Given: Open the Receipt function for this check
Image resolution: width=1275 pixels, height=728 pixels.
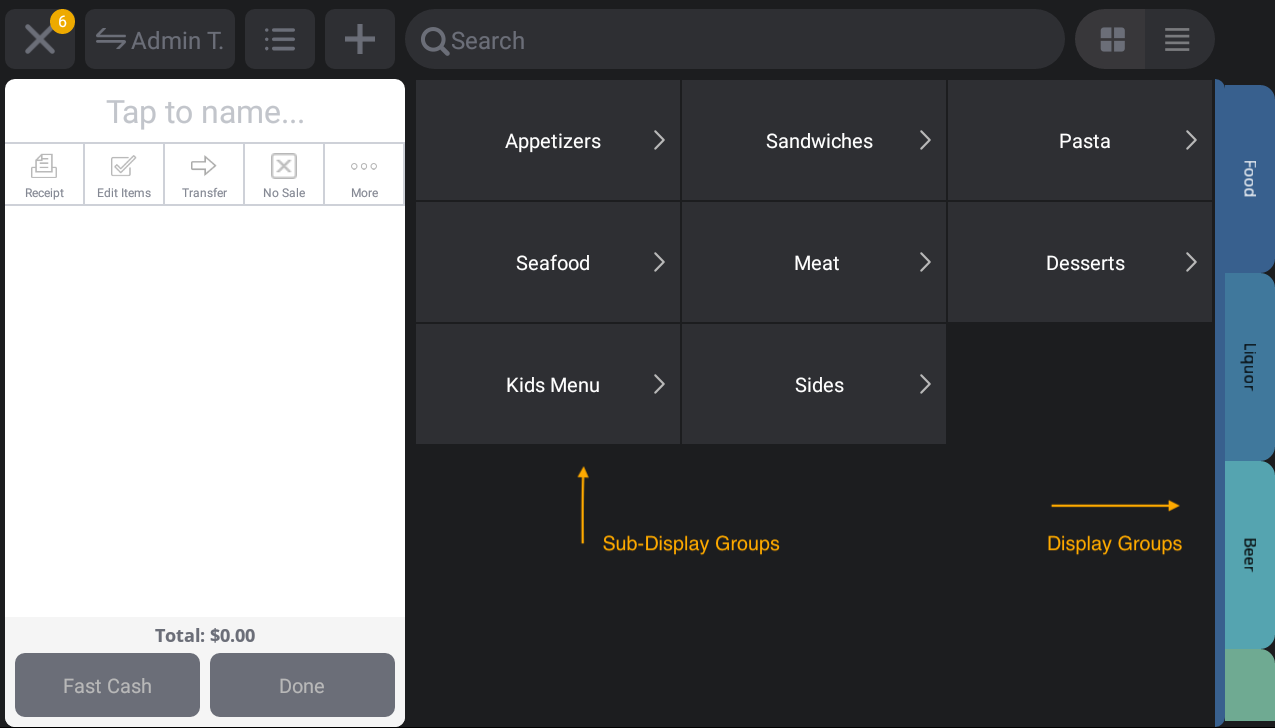Looking at the screenshot, I should pyautogui.click(x=44, y=174).
